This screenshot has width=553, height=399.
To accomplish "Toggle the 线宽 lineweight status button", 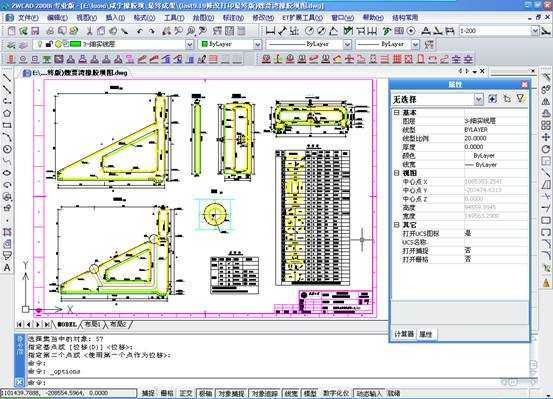I will click(x=291, y=393).
